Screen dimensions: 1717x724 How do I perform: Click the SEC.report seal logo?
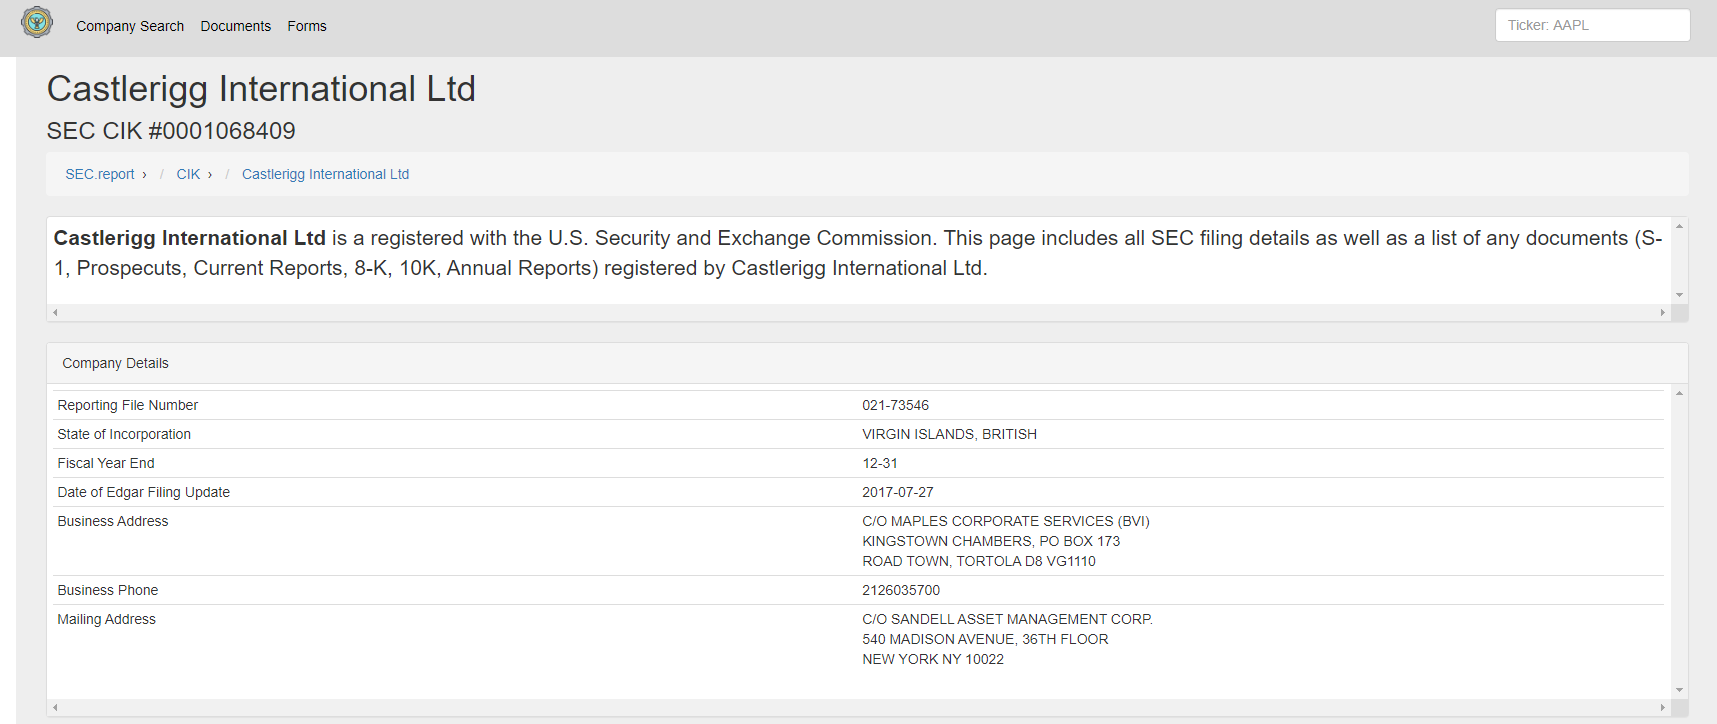[37, 22]
